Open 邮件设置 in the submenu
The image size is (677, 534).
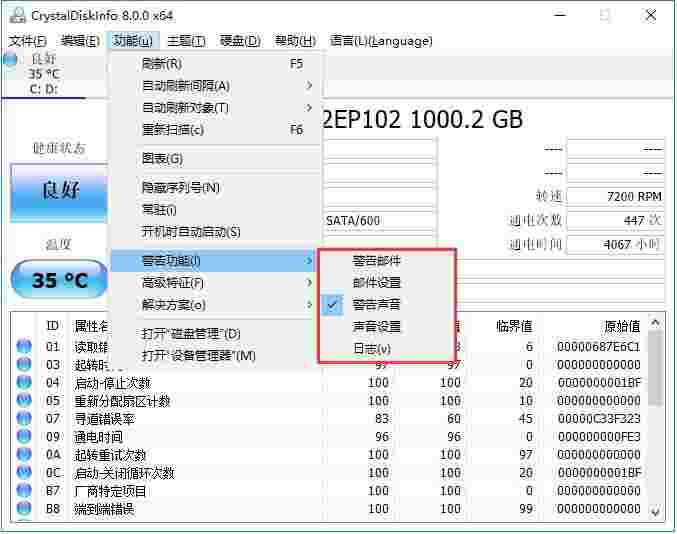click(387, 283)
